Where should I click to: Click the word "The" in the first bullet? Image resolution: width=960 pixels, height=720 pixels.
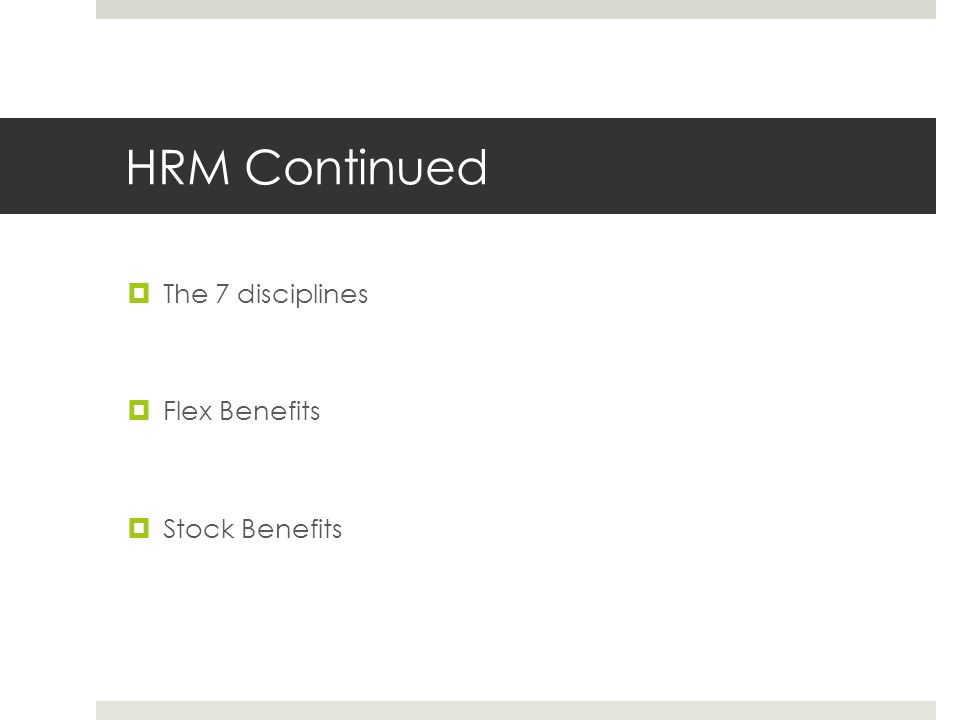pyautogui.click(x=185, y=294)
